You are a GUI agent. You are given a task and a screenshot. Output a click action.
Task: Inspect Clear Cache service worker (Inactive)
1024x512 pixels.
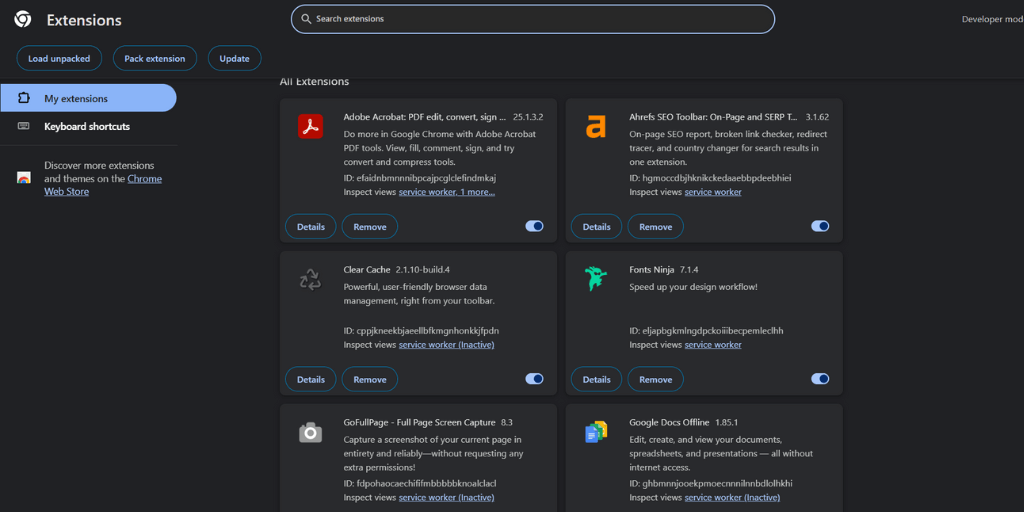(x=447, y=345)
